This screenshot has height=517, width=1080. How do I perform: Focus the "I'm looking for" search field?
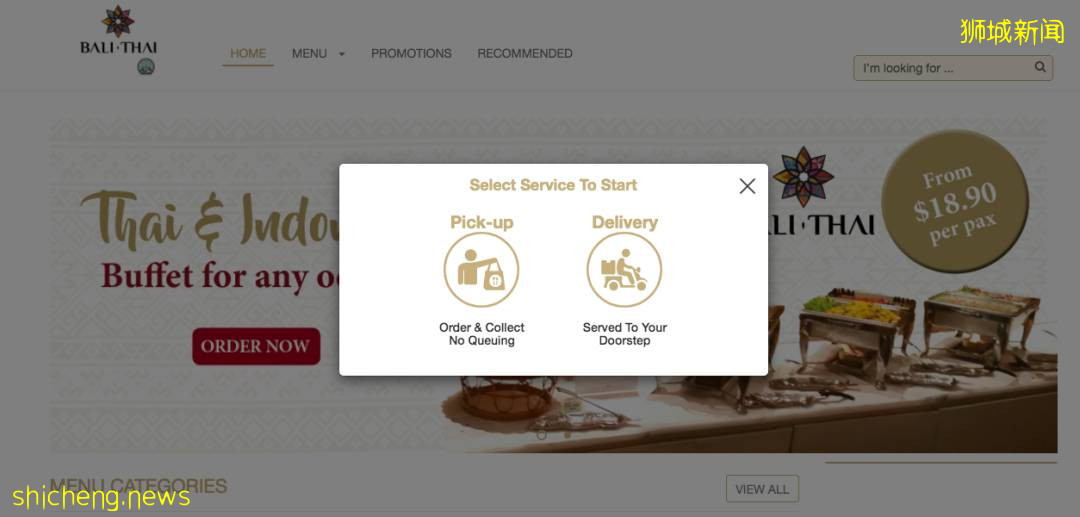click(x=953, y=68)
